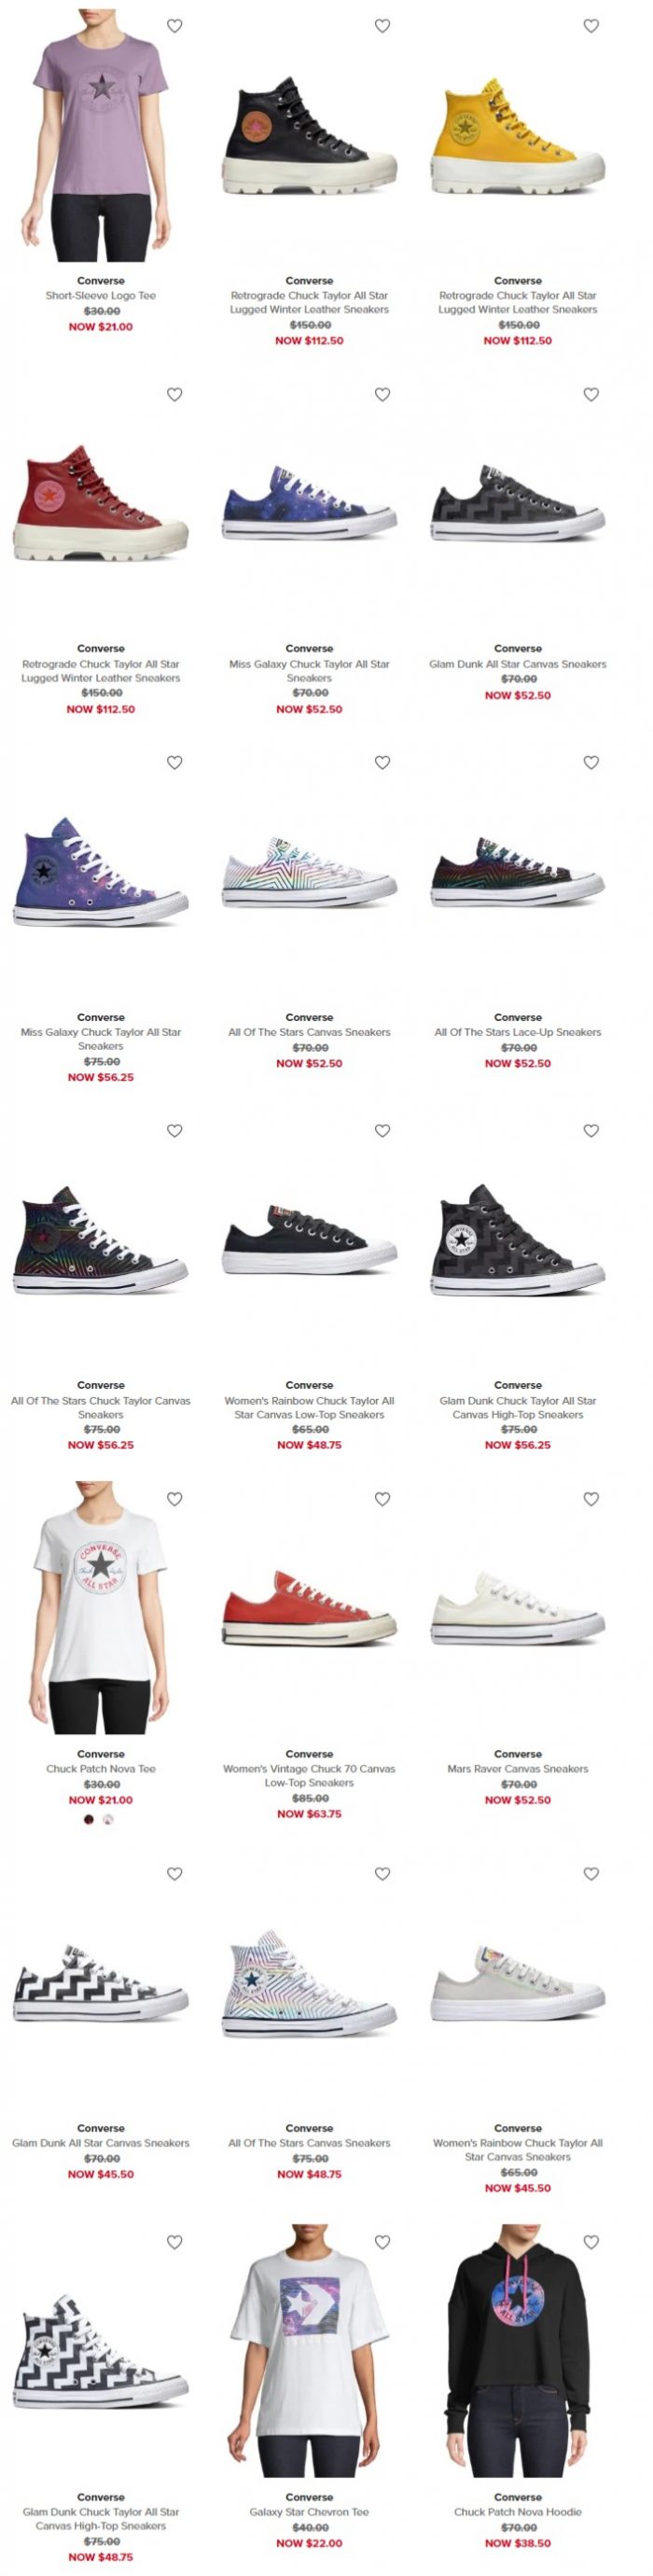The height and width of the screenshot is (2576, 653).
Task: Add low-top Miss Galaxy sneaker to favorites
Action: coord(383,394)
